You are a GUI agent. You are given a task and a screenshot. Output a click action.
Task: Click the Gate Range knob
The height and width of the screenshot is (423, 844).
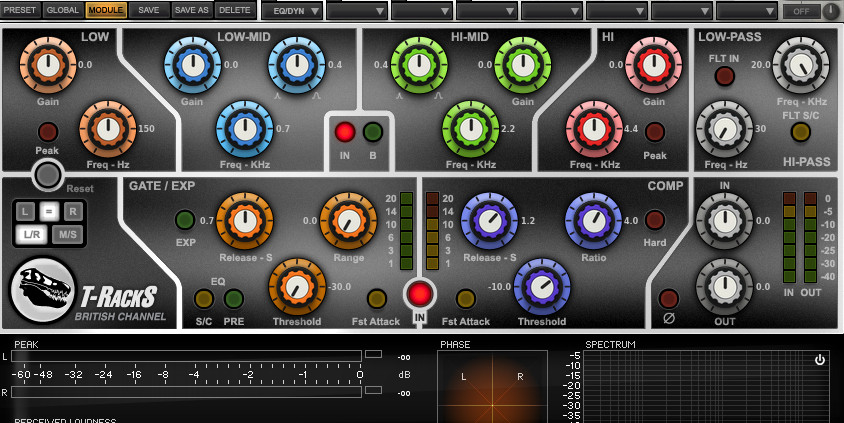348,221
